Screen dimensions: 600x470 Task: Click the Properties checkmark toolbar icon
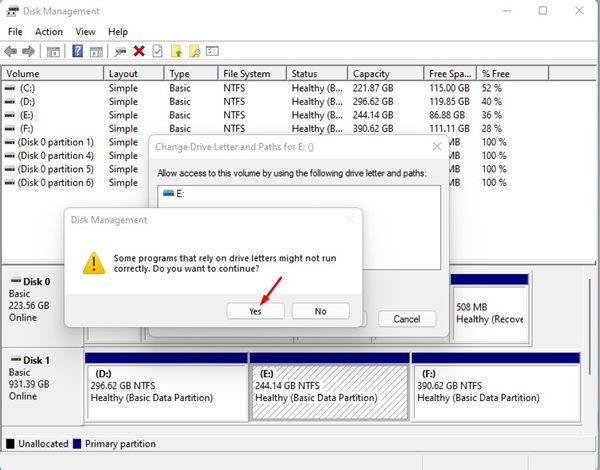tap(157, 51)
